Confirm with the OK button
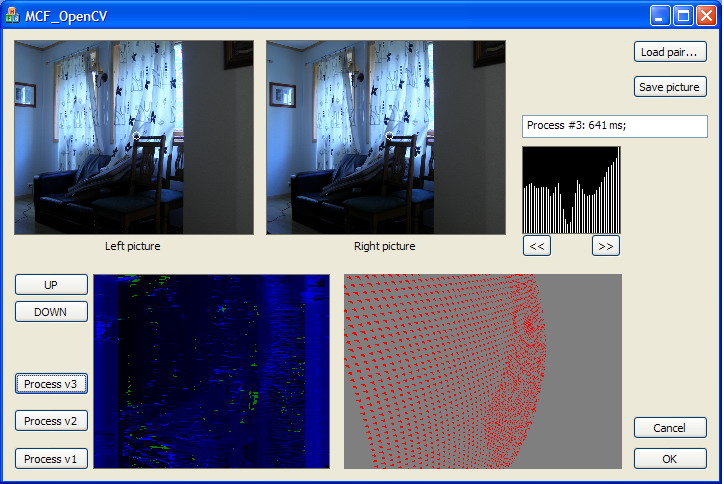This screenshot has width=724, height=484. (670, 459)
